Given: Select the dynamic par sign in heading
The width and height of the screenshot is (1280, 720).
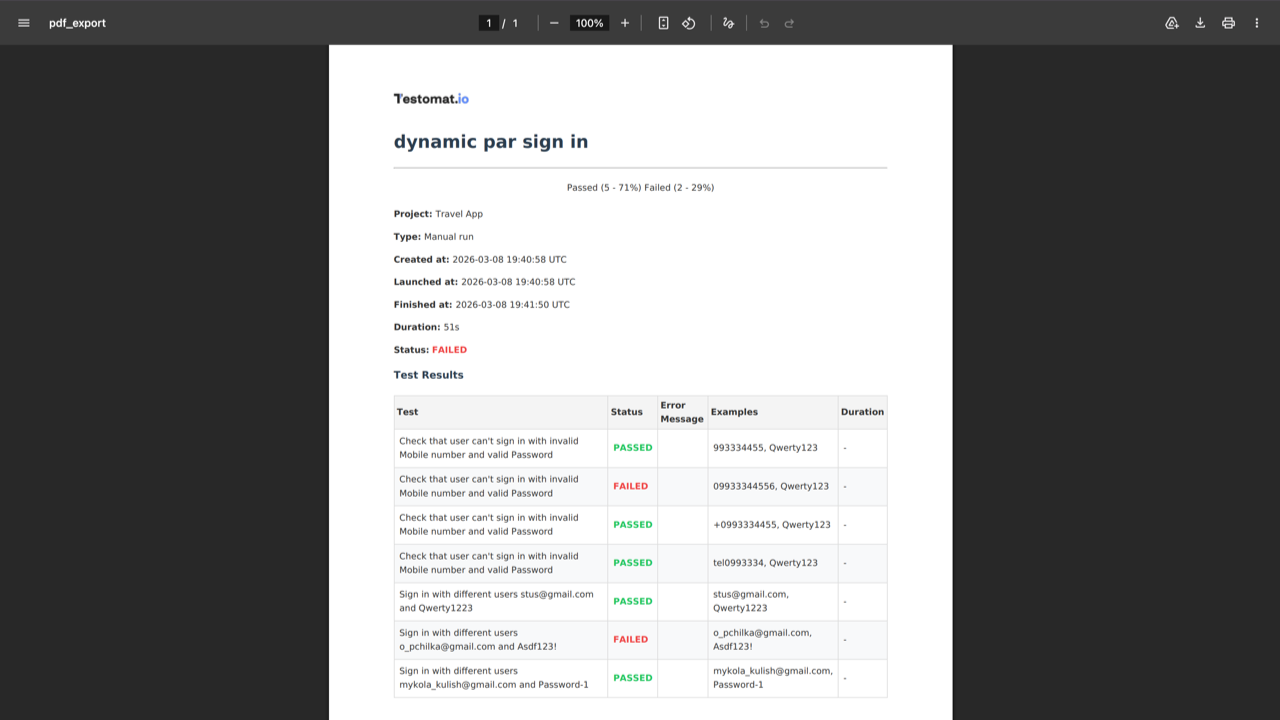Looking at the screenshot, I should pos(491,141).
